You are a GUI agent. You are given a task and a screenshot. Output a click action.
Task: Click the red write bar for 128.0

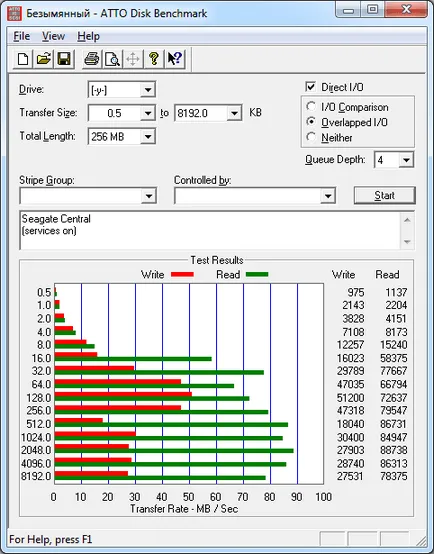pos(123,394)
